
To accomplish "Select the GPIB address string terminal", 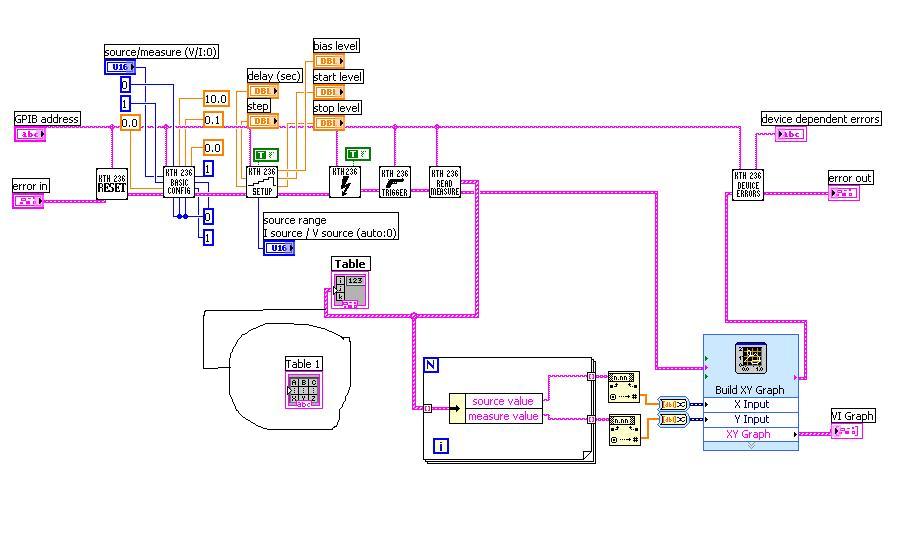I will click(29, 133).
